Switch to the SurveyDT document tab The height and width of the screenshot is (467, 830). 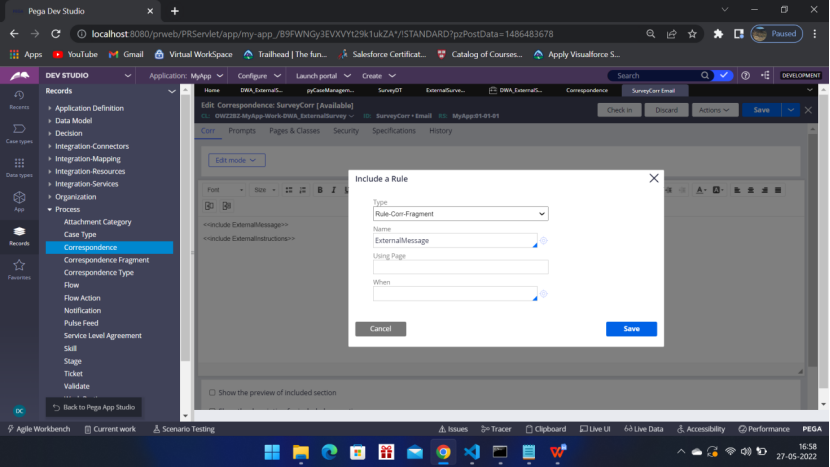(x=390, y=91)
